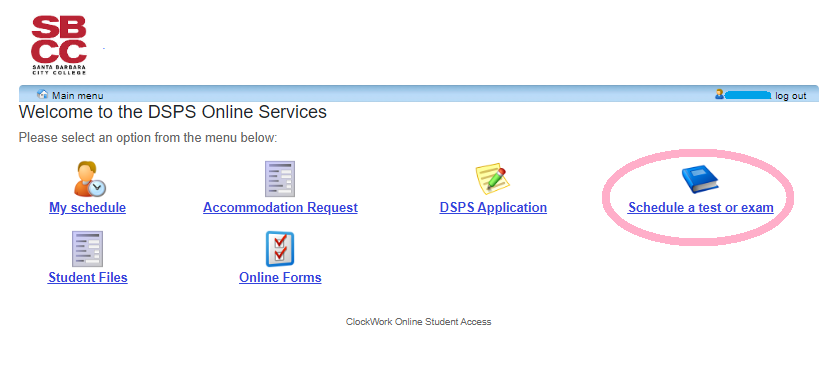Click the My schedule person-clock icon
828x366 pixels.
pos(89,179)
